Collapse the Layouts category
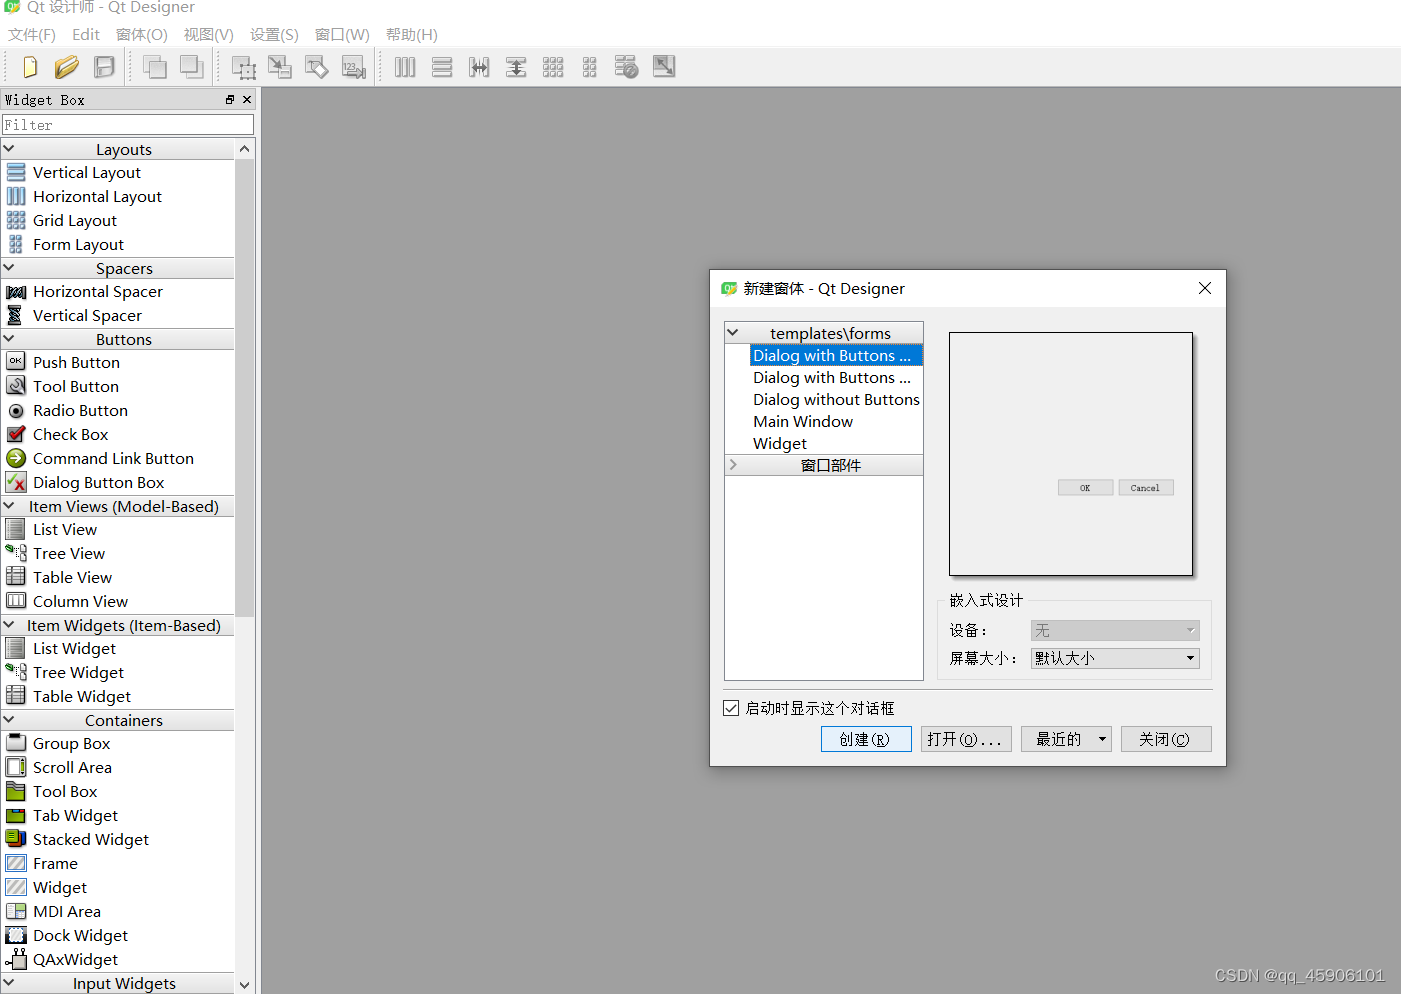 9,149
